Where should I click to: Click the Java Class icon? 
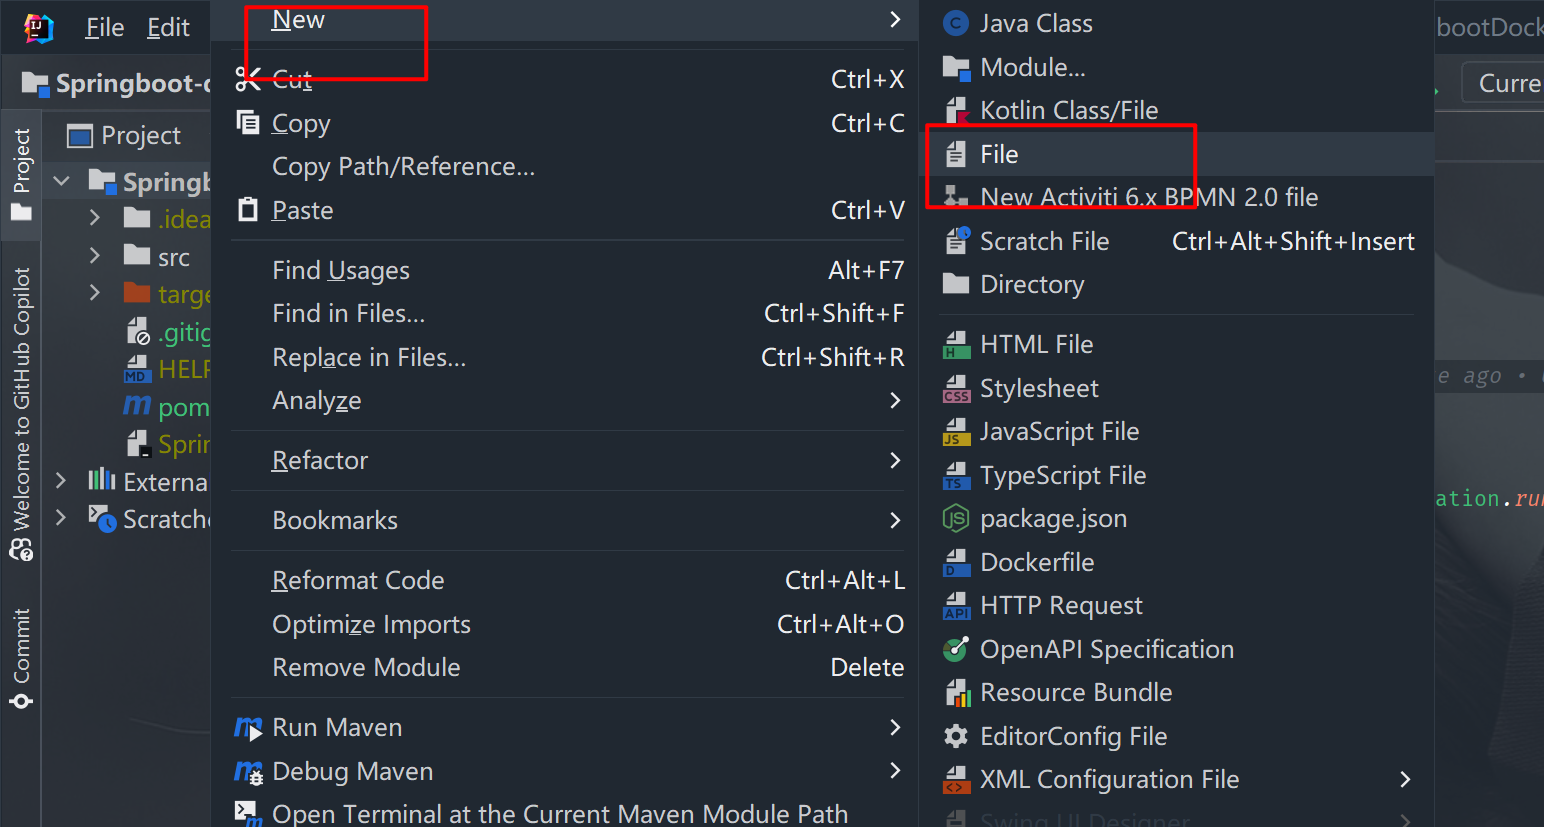[x=956, y=24]
